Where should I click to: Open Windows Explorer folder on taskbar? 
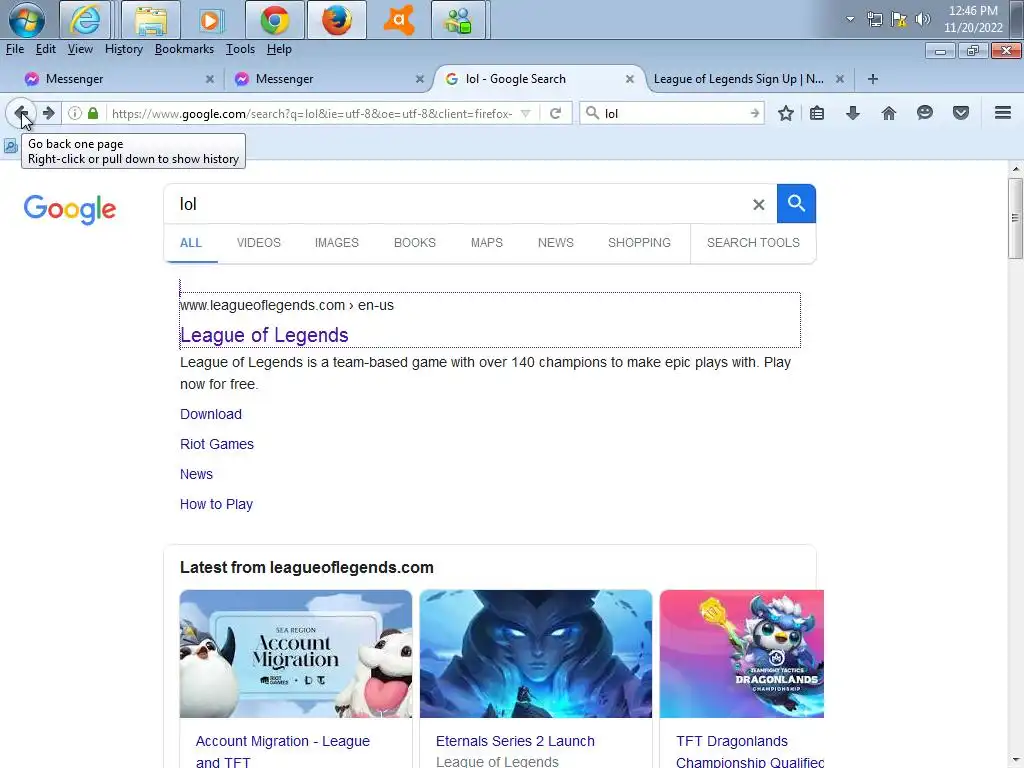coord(151,20)
